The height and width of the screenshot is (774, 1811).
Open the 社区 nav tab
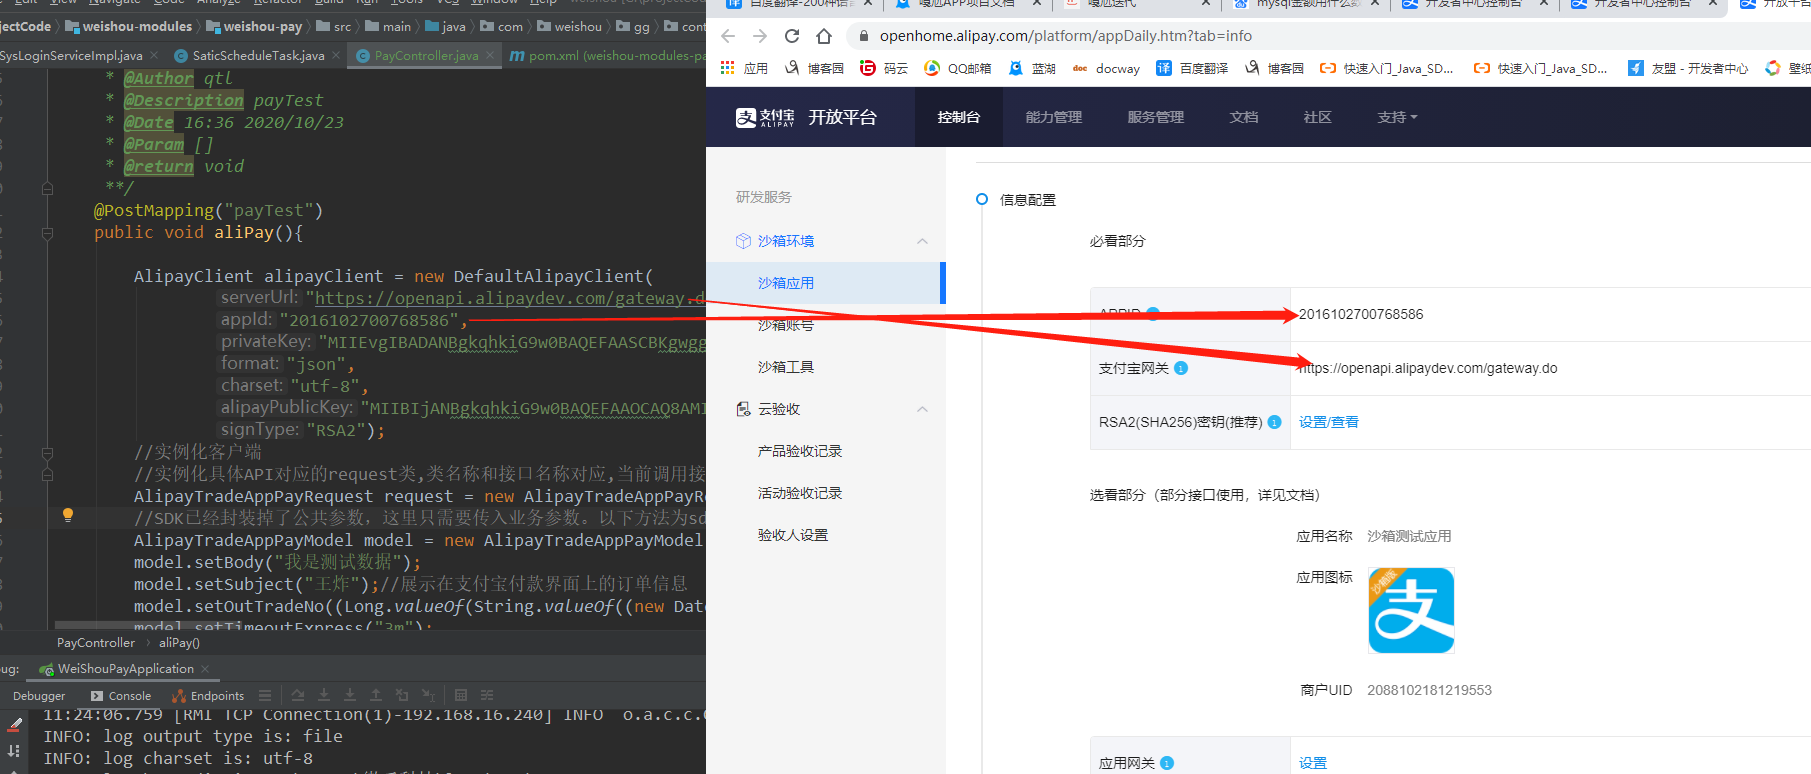1317,117
